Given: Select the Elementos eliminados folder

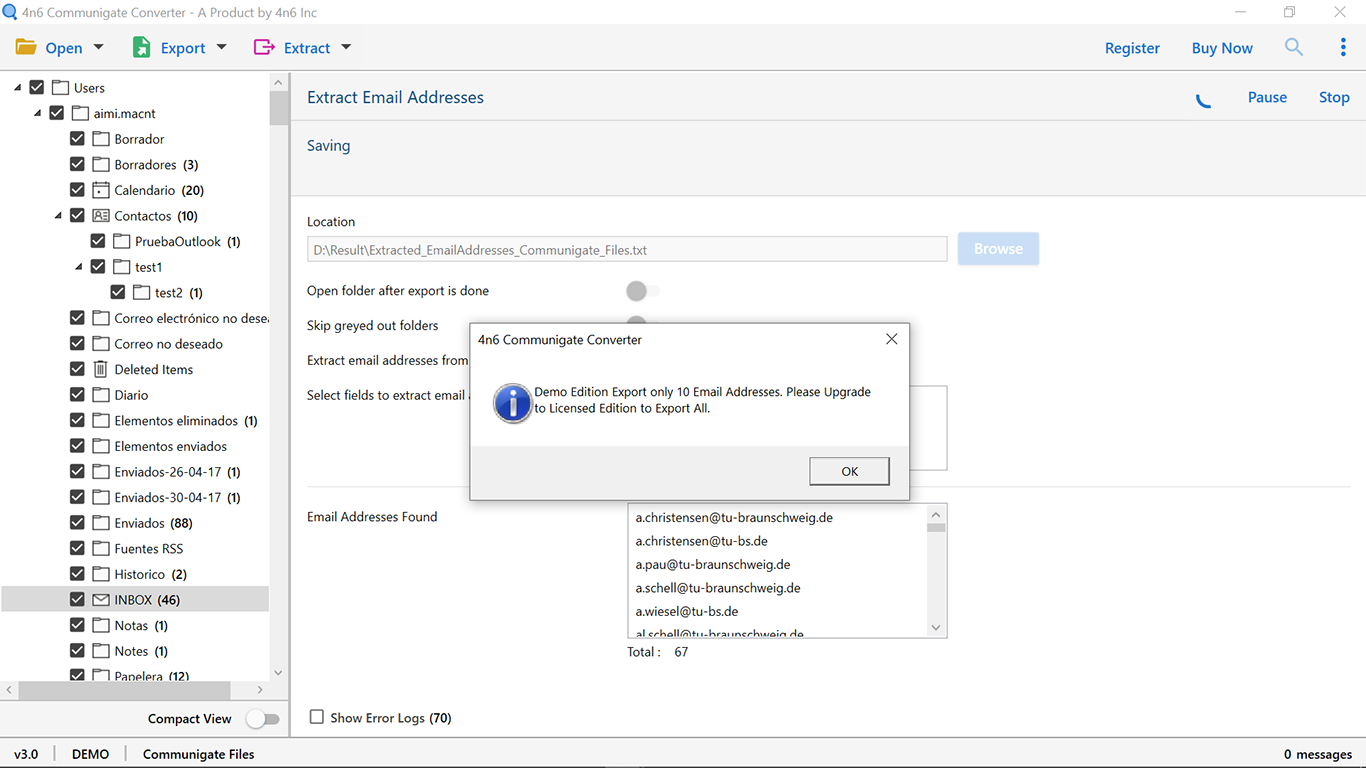Looking at the screenshot, I should pyautogui.click(x=185, y=421).
